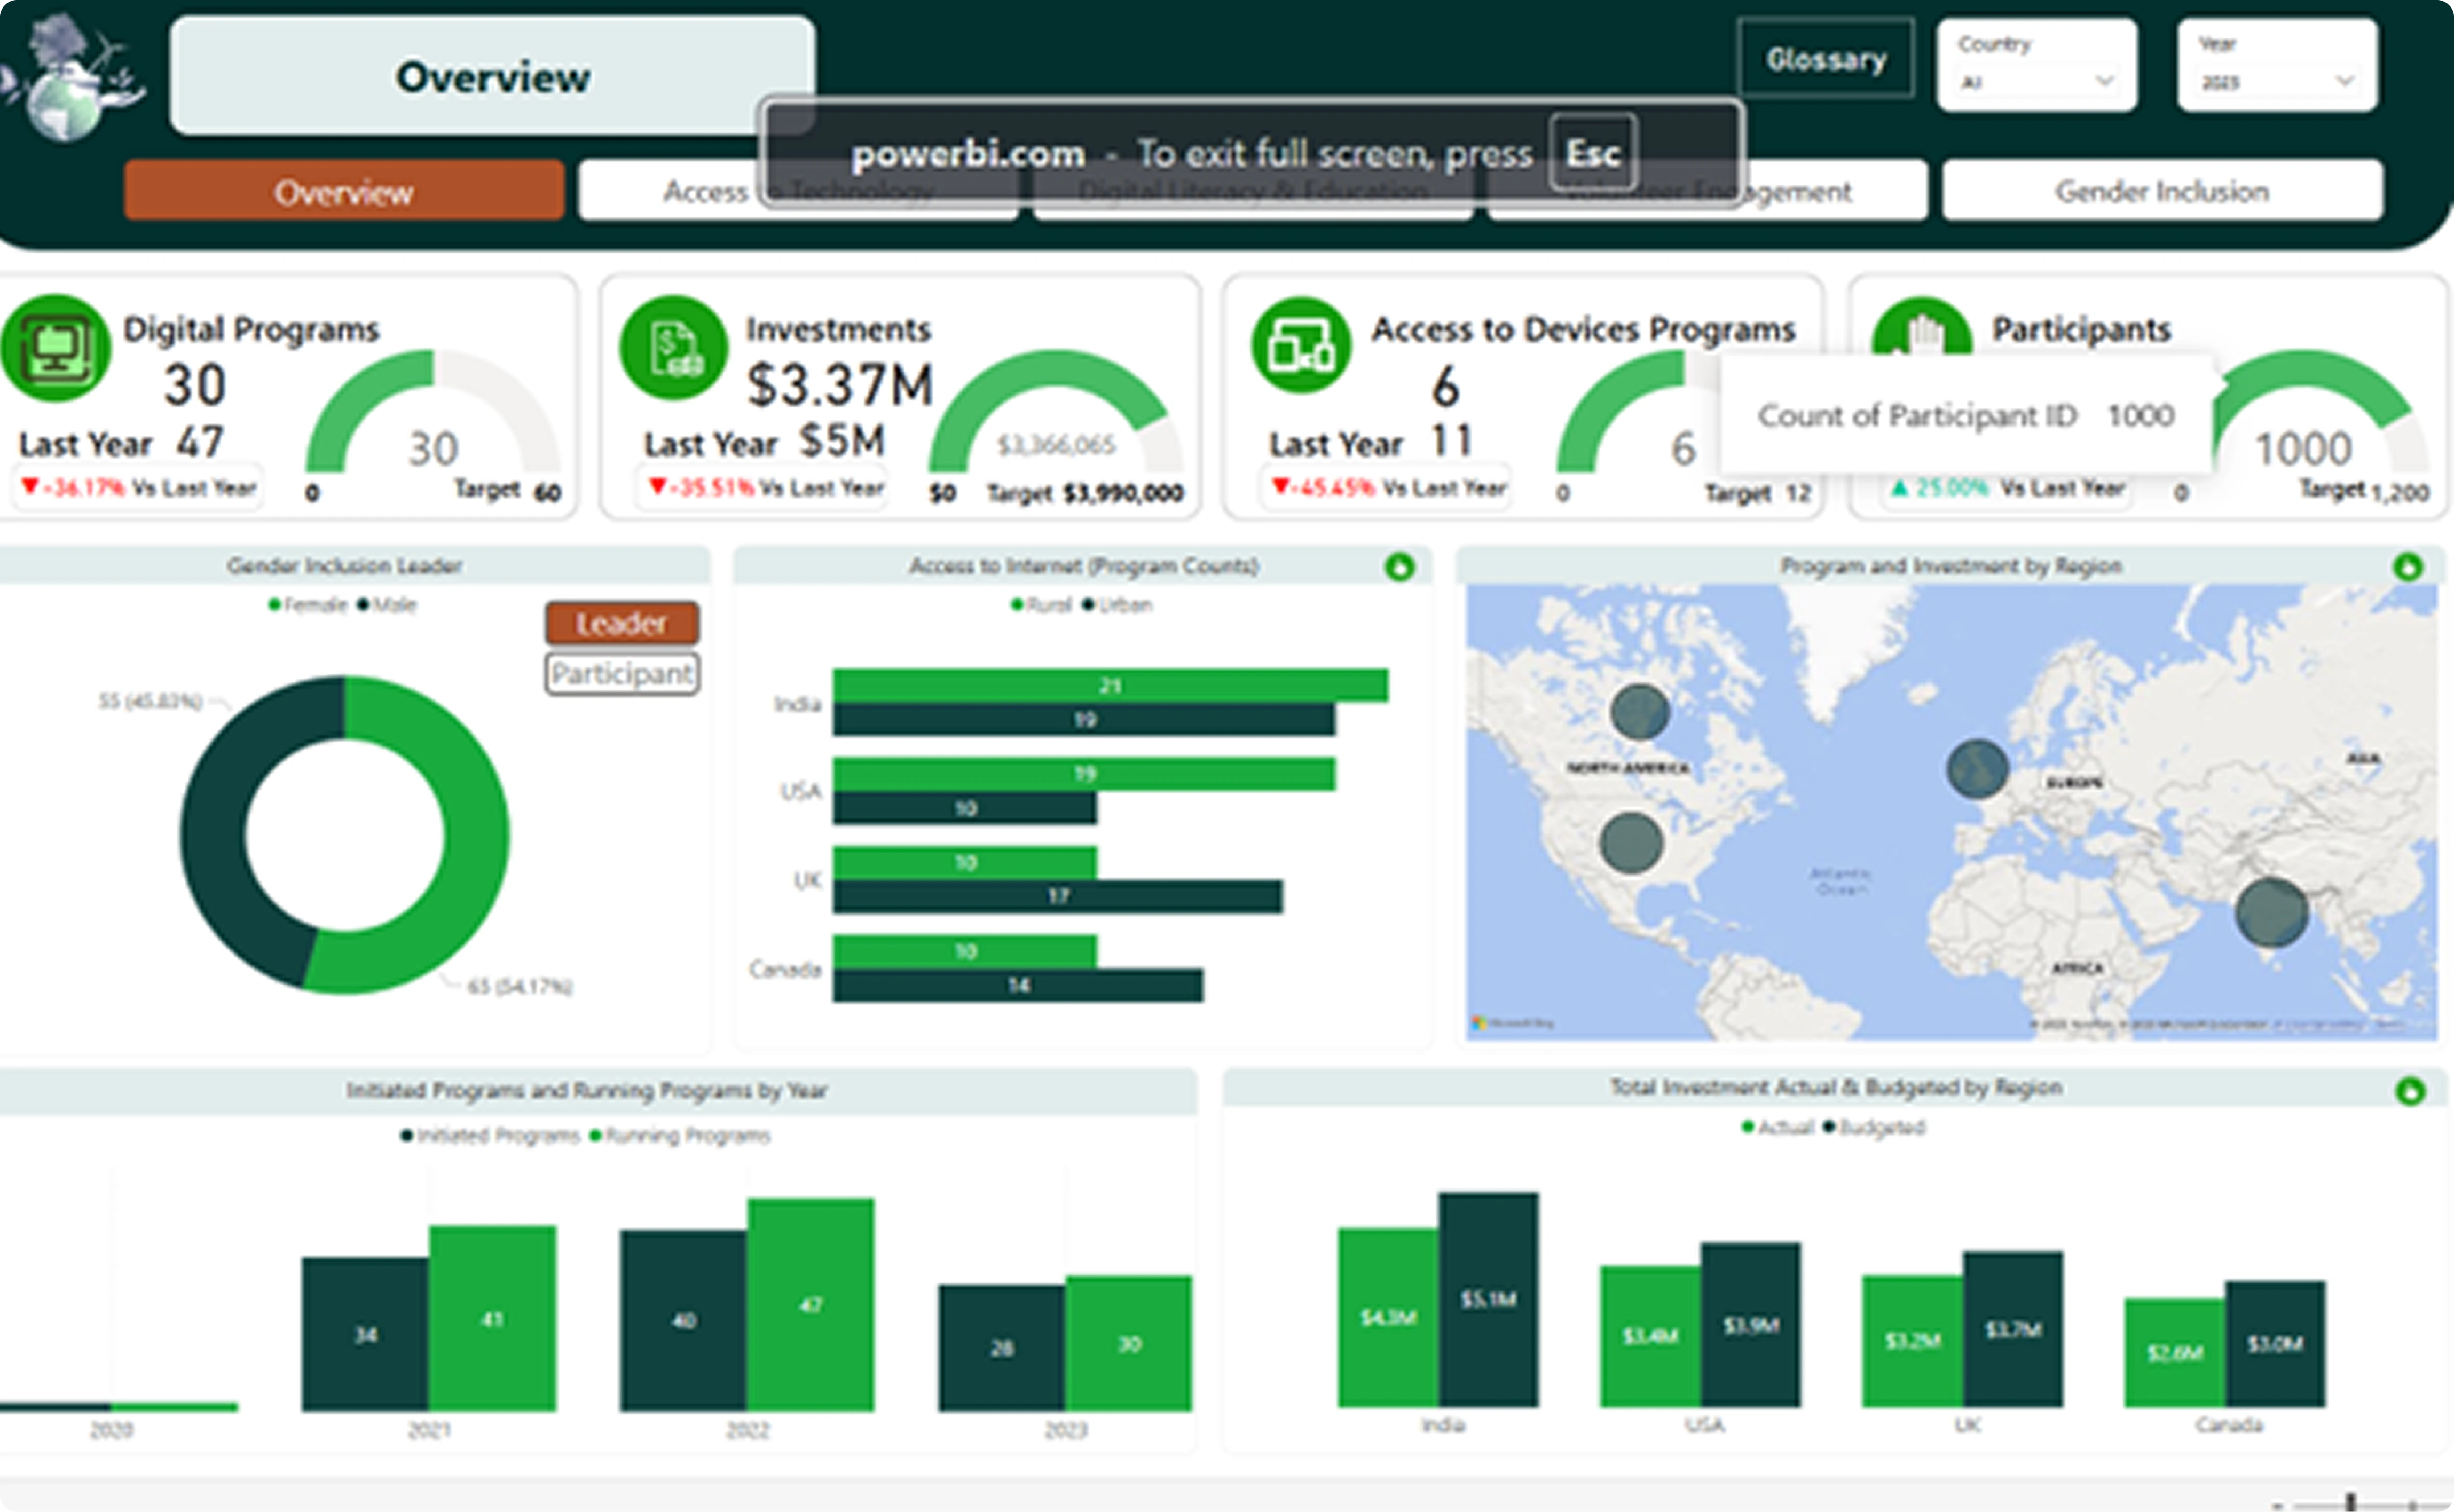Screen dimensions: 2454x1512
Task: Open the Glossary button
Action: [x=1826, y=60]
